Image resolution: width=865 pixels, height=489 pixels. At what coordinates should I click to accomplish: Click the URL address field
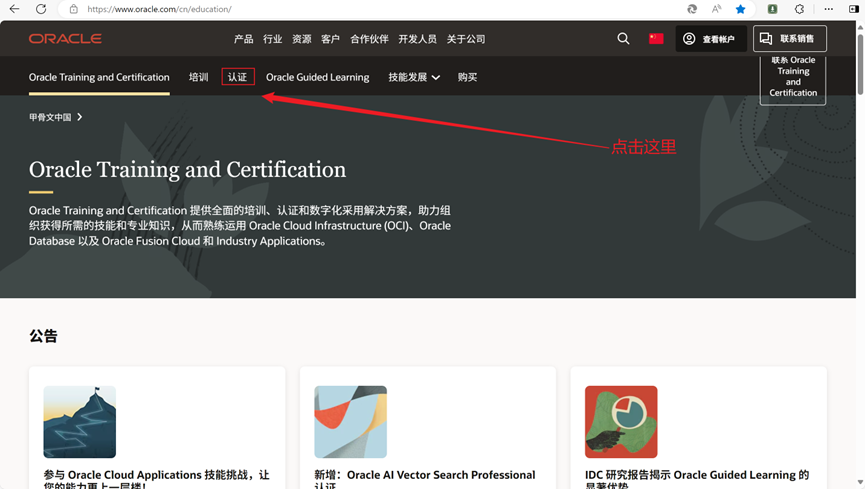159,9
